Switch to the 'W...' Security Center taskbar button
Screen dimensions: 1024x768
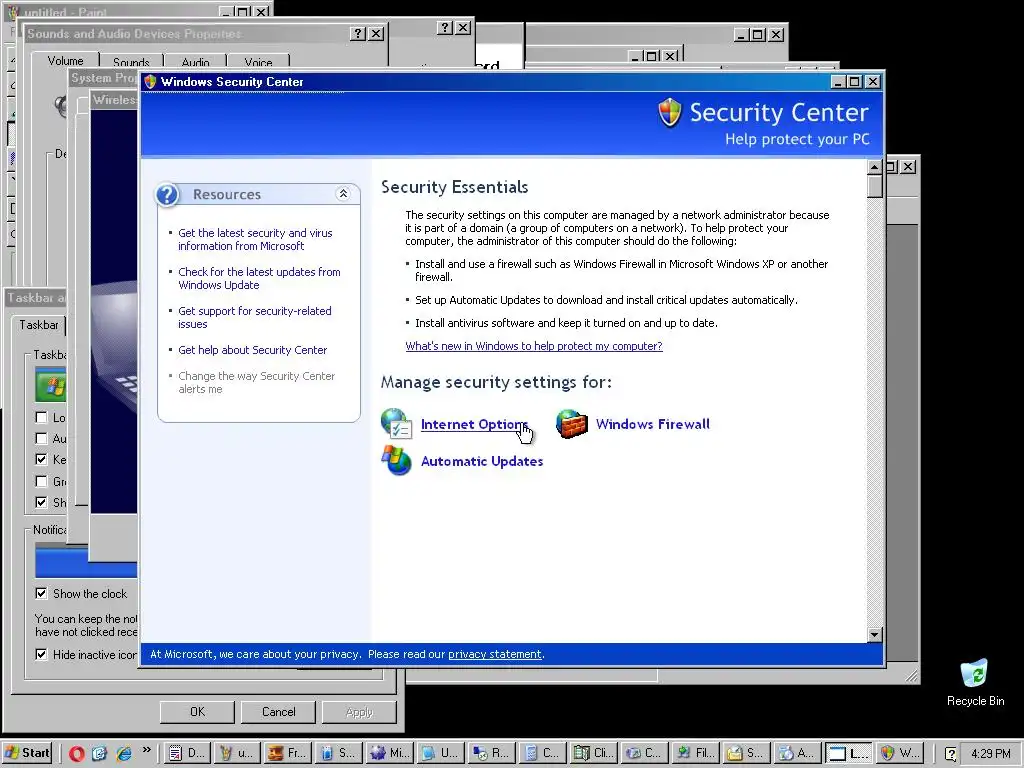click(899, 753)
